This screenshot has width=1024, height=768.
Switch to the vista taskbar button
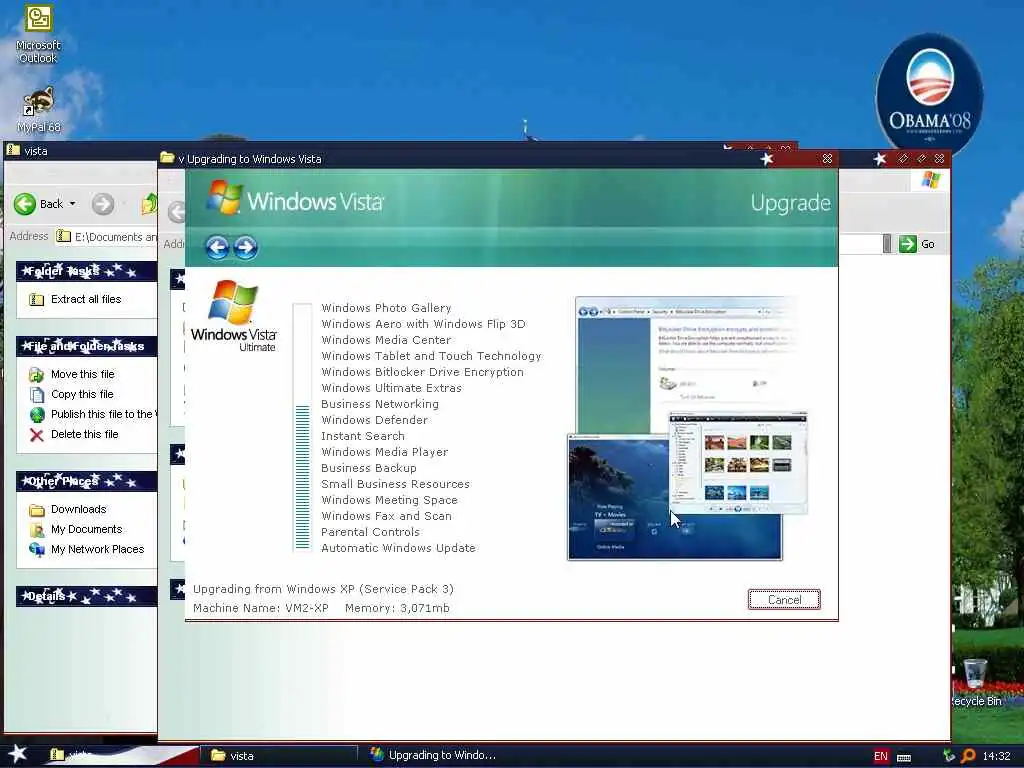pos(278,756)
